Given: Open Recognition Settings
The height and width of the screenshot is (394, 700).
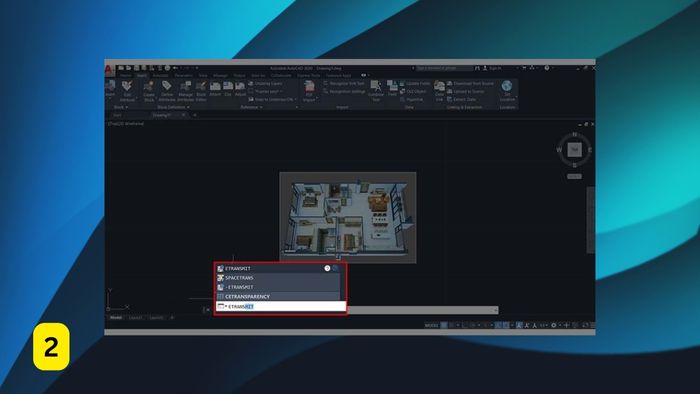Looking at the screenshot, I should [x=344, y=91].
